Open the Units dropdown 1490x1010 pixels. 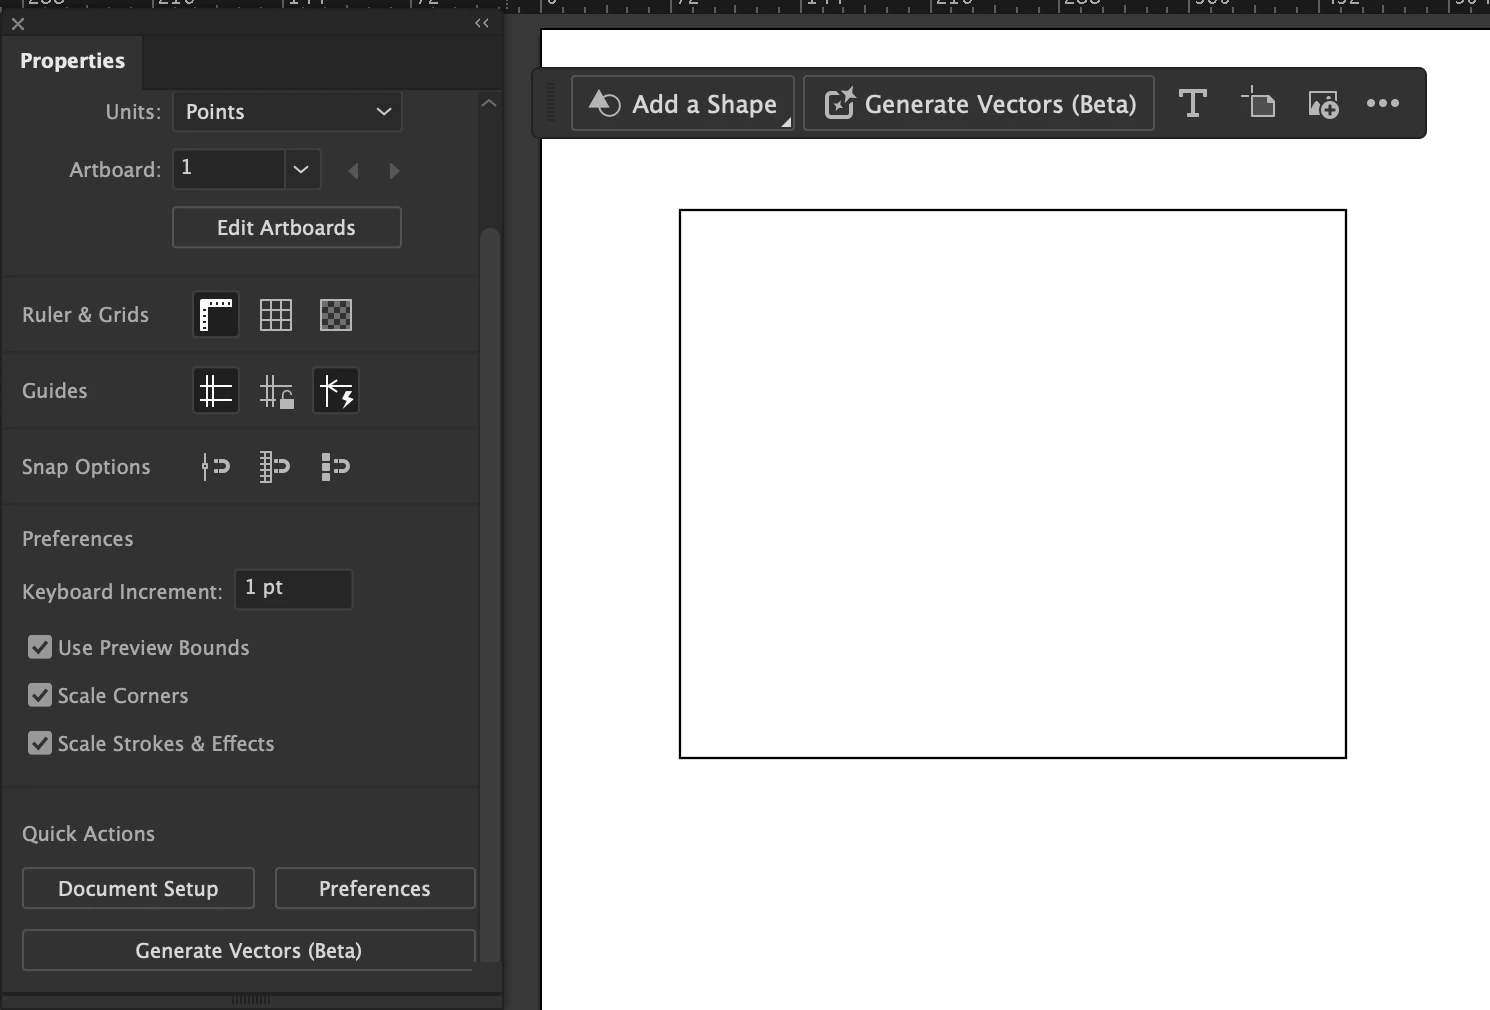[287, 111]
